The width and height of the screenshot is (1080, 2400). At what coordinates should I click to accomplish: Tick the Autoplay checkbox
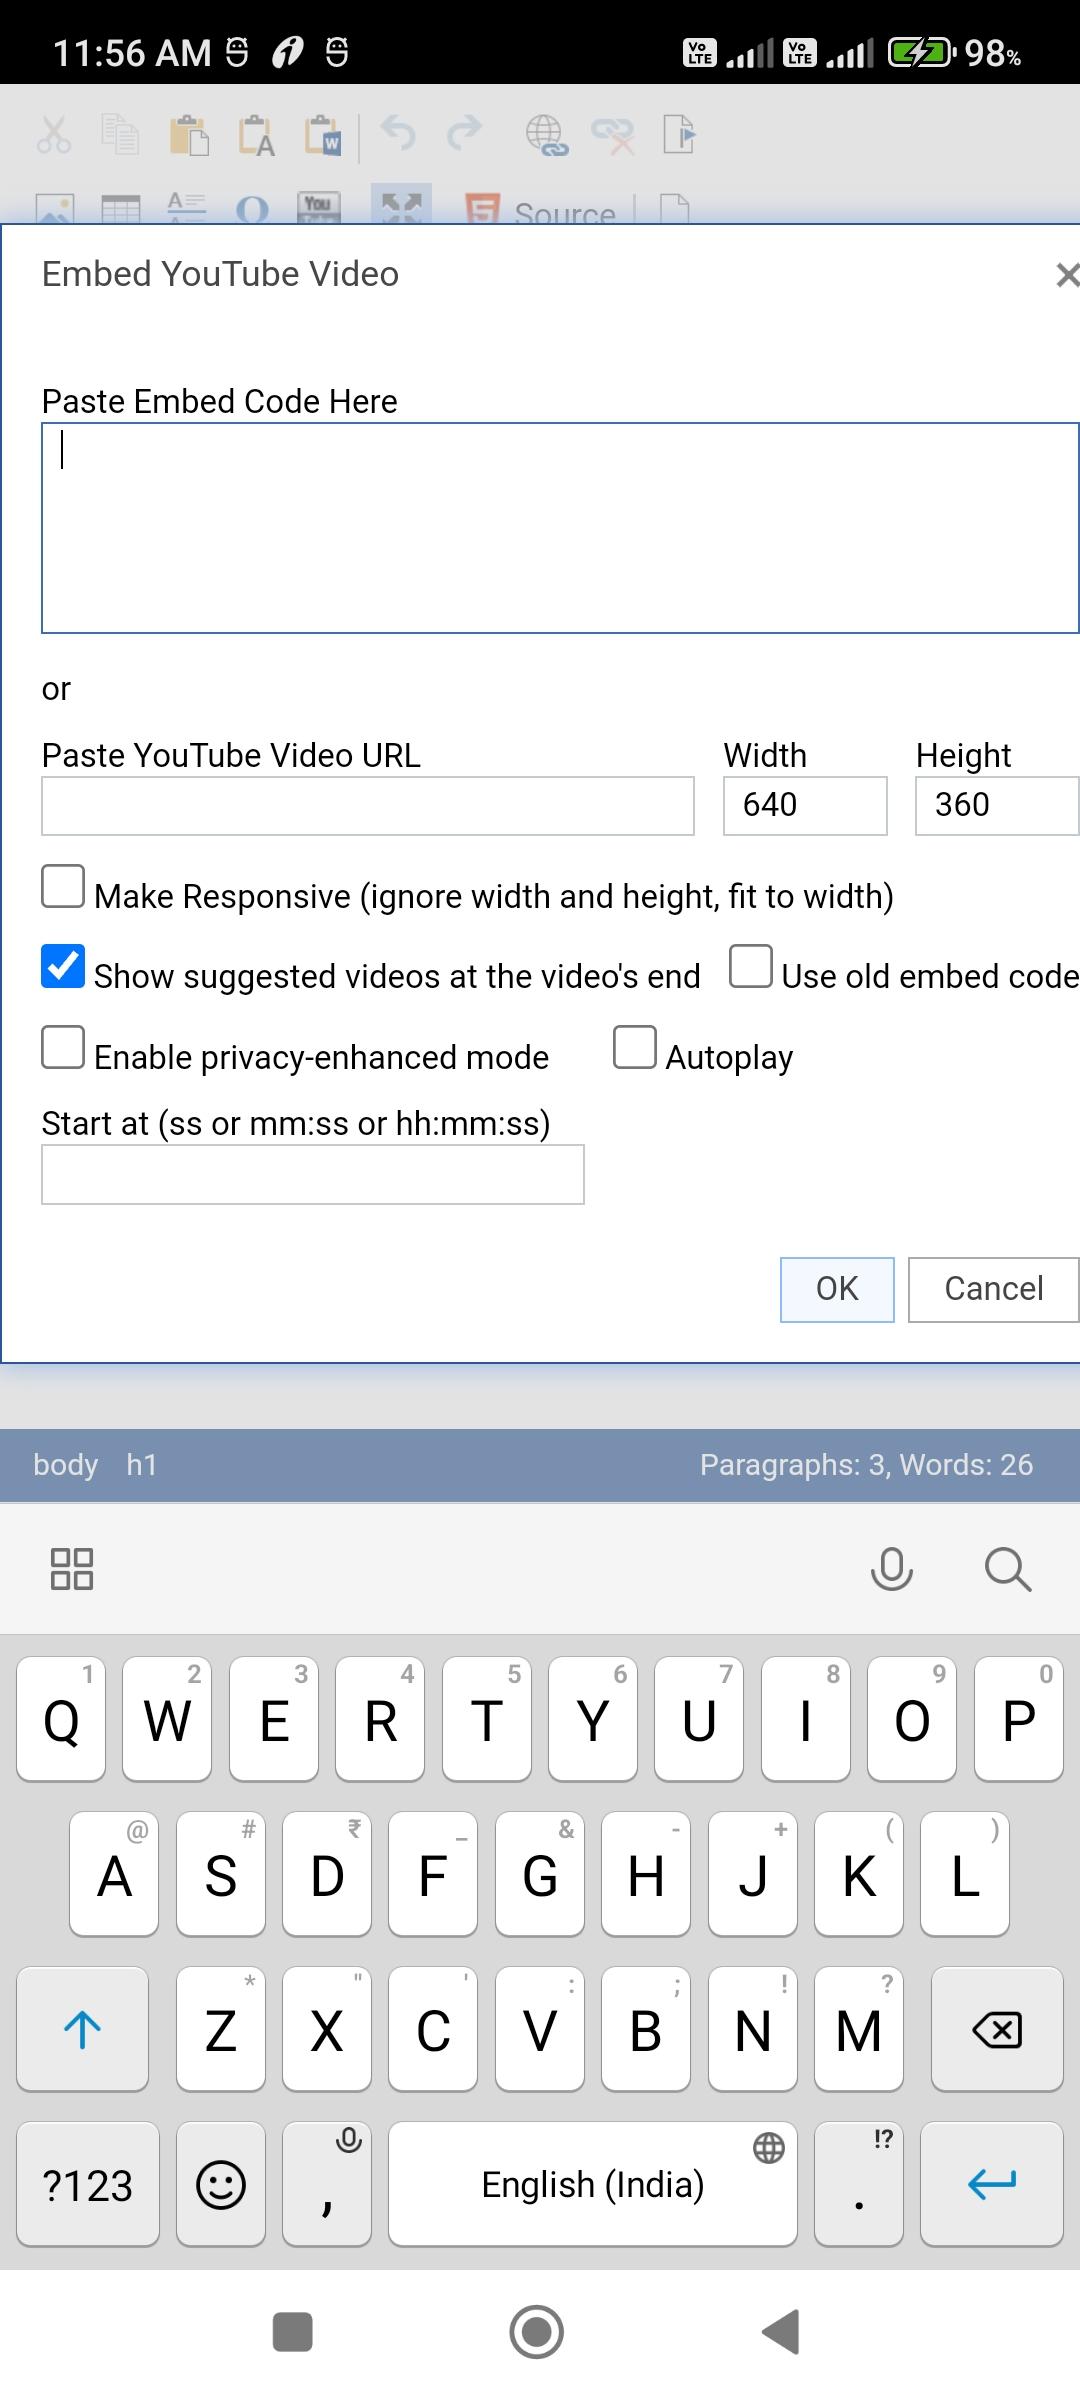pyautogui.click(x=635, y=1047)
